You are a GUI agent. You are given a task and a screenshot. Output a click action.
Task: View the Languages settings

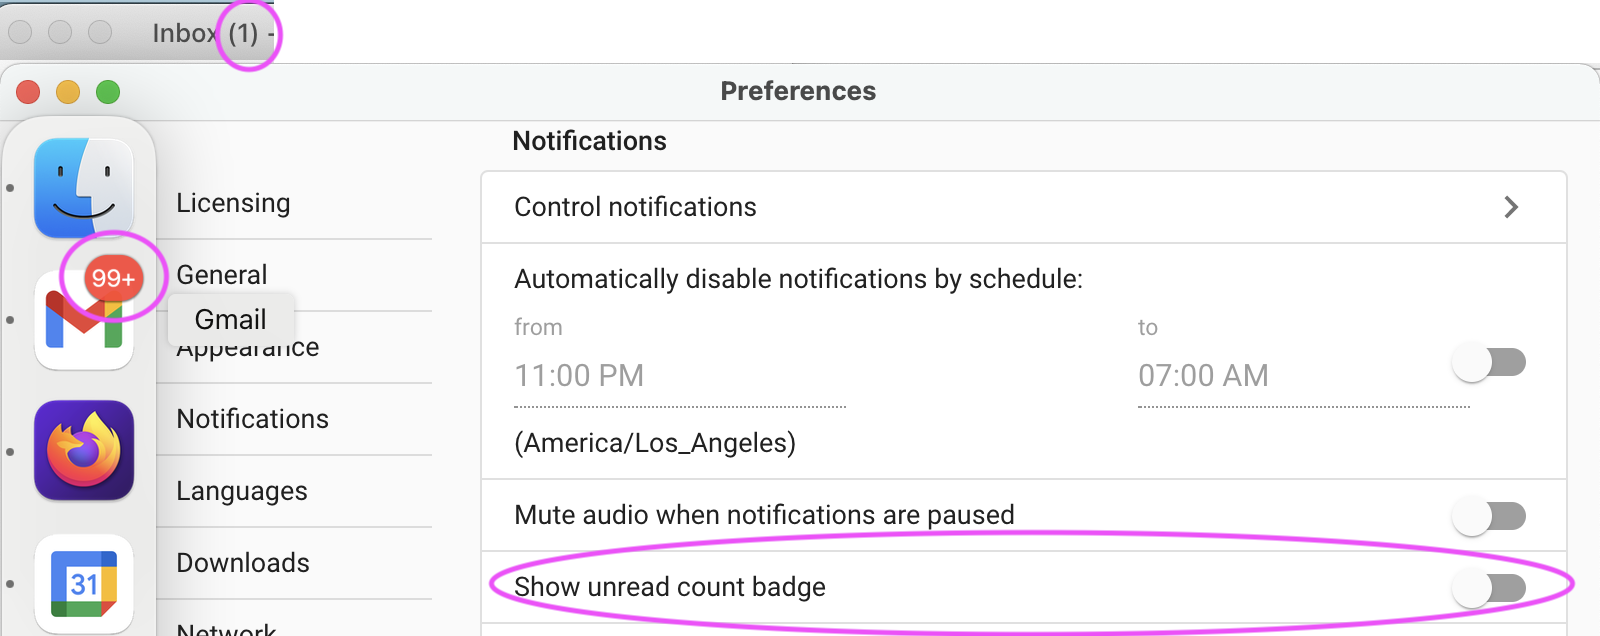[241, 490]
